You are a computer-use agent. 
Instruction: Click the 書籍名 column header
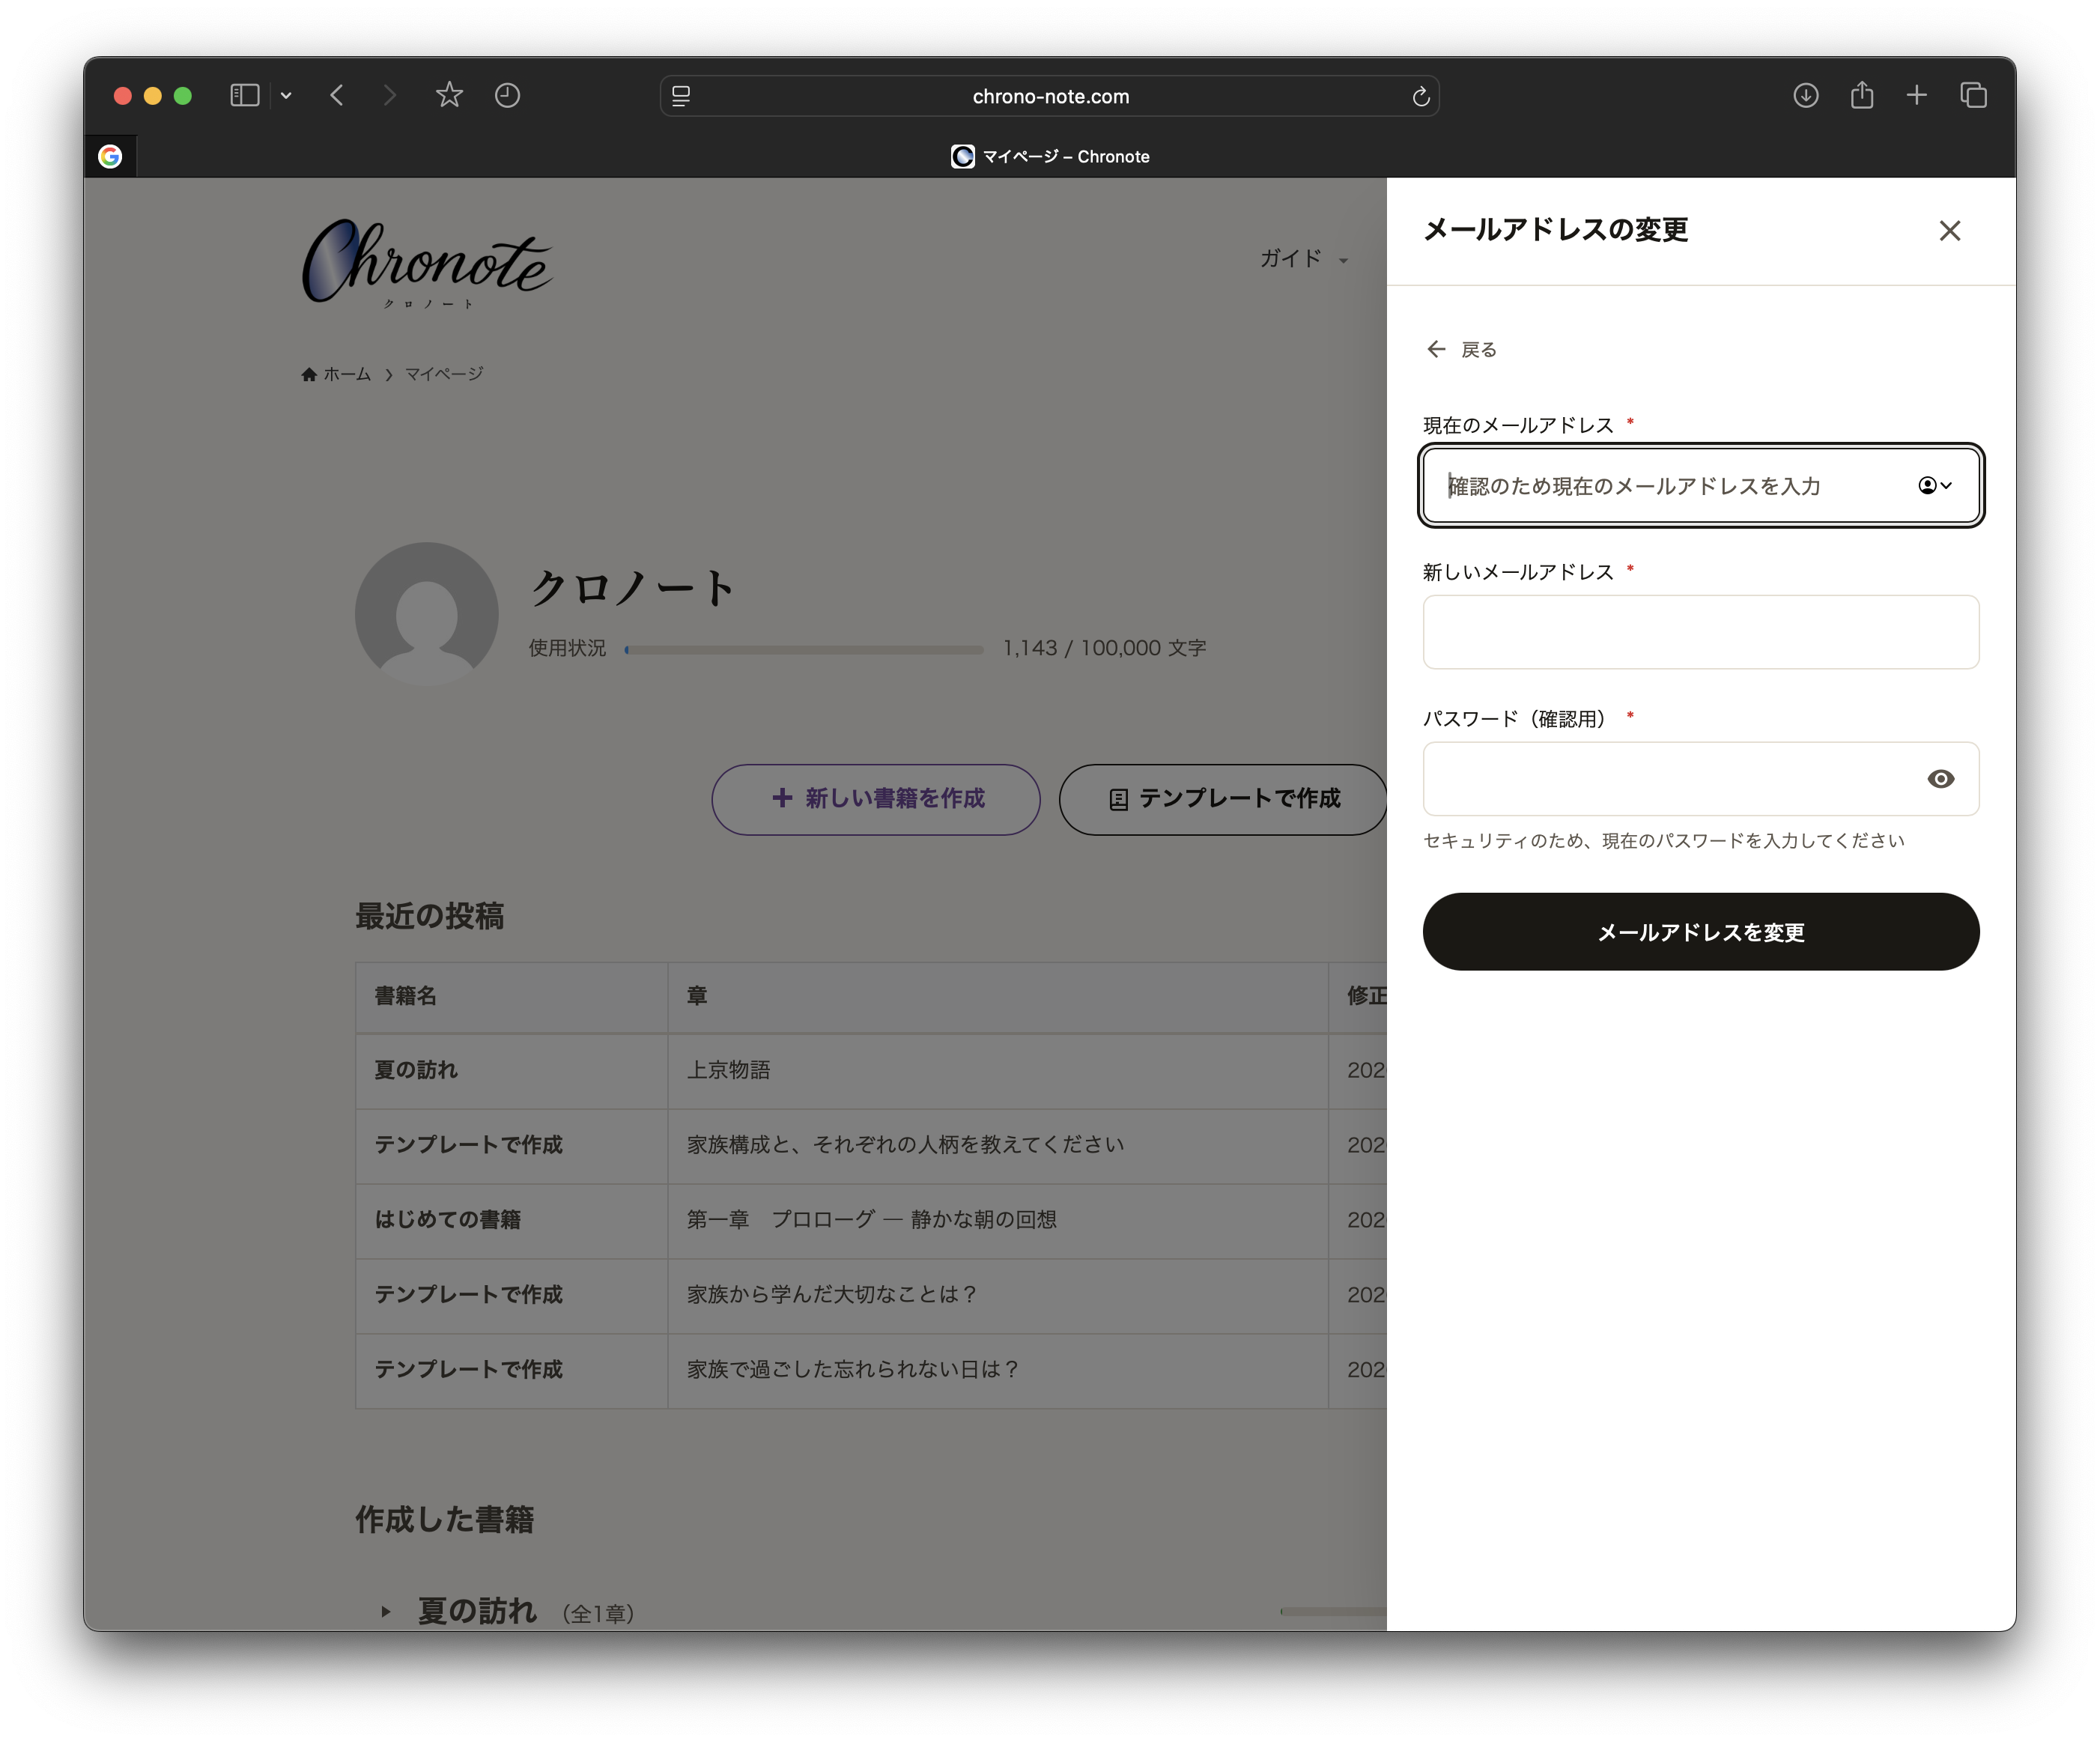(x=512, y=996)
